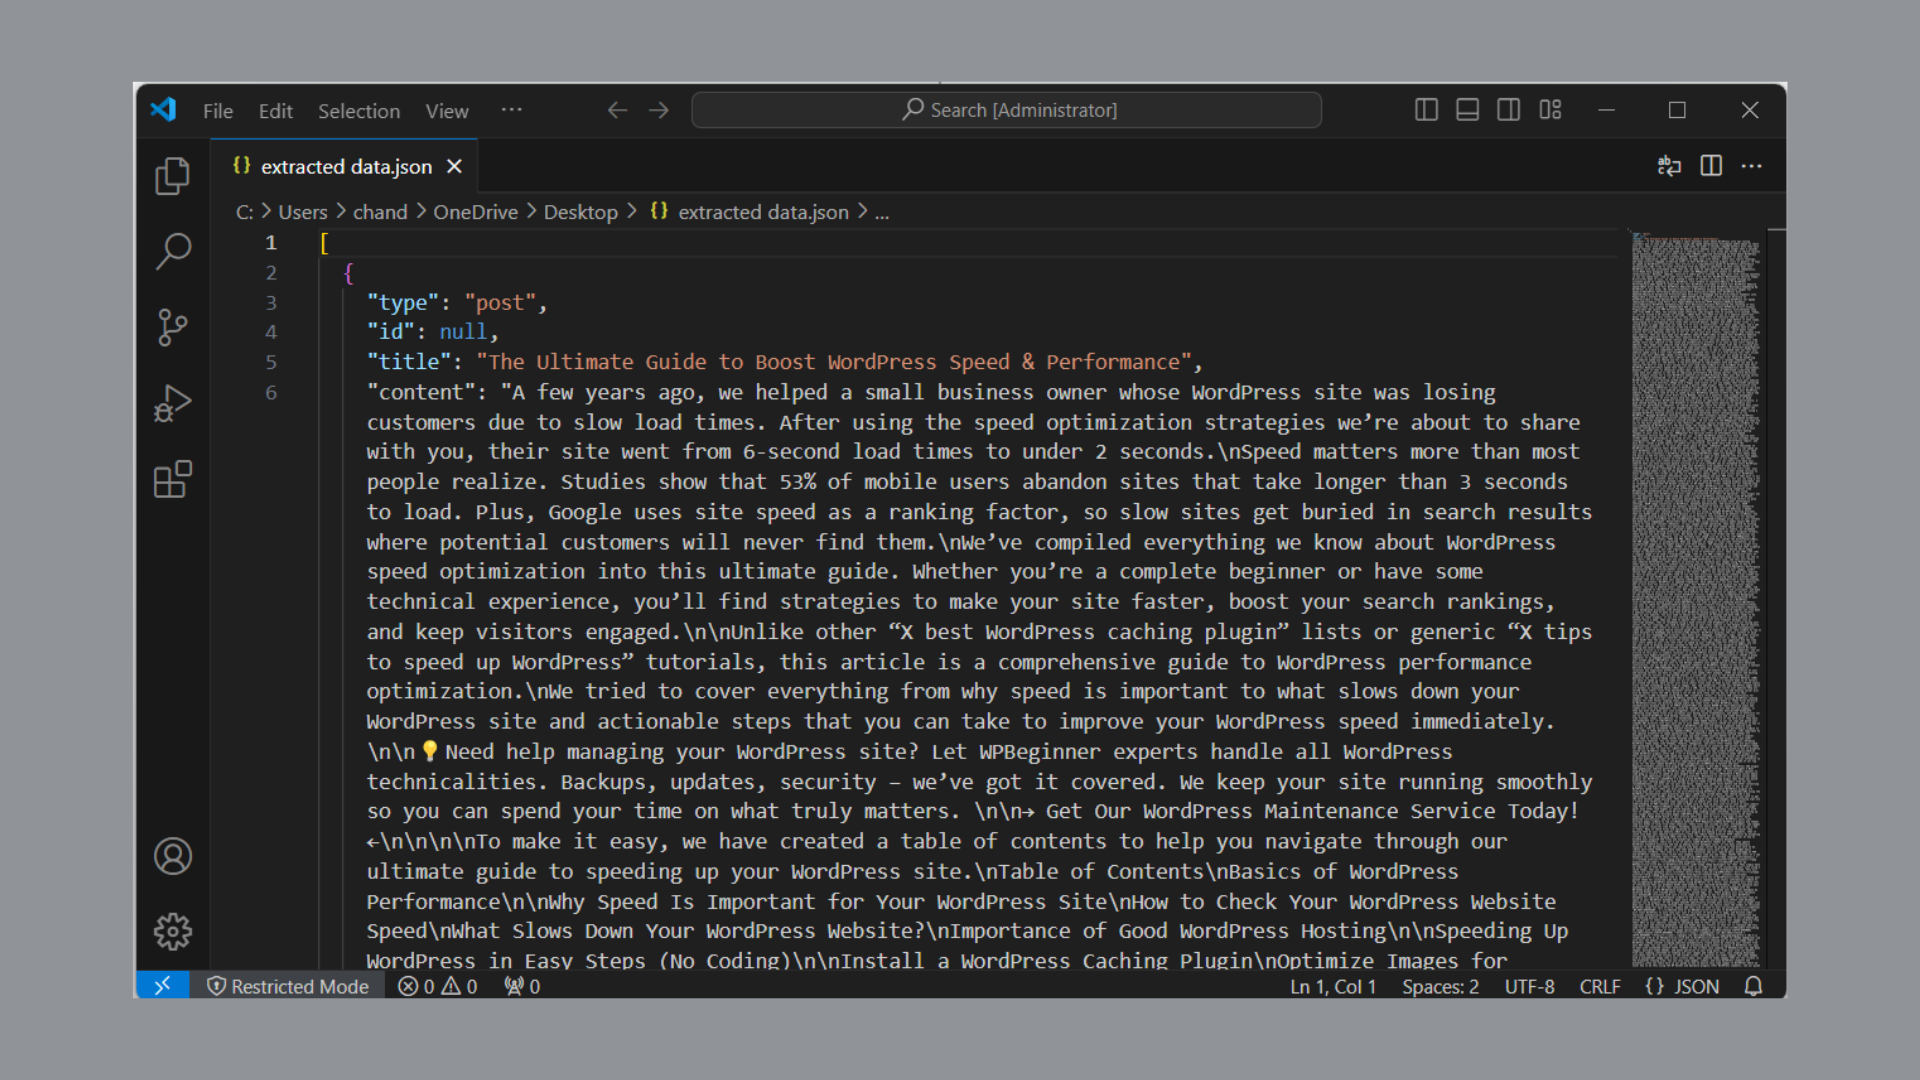Expand the hidden menu items ellipsis
This screenshot has height=1080, width=1920.
(x=511, y=110)
